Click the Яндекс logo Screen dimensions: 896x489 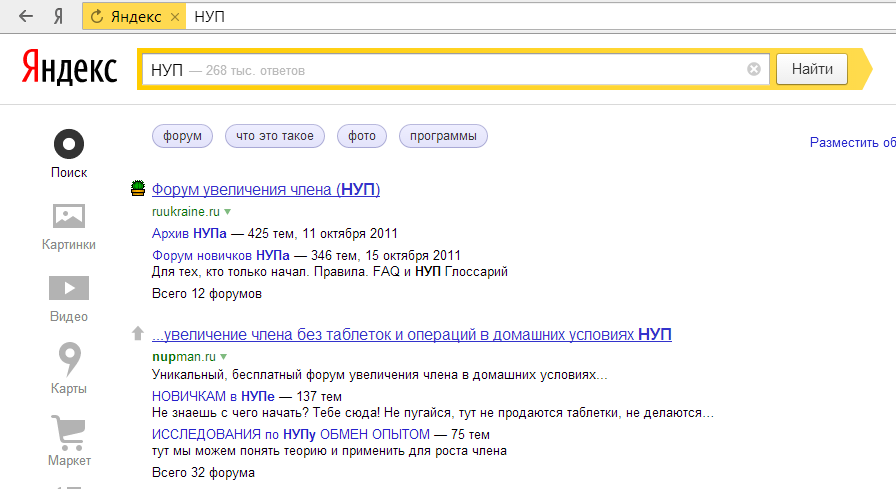click(69, 68)
